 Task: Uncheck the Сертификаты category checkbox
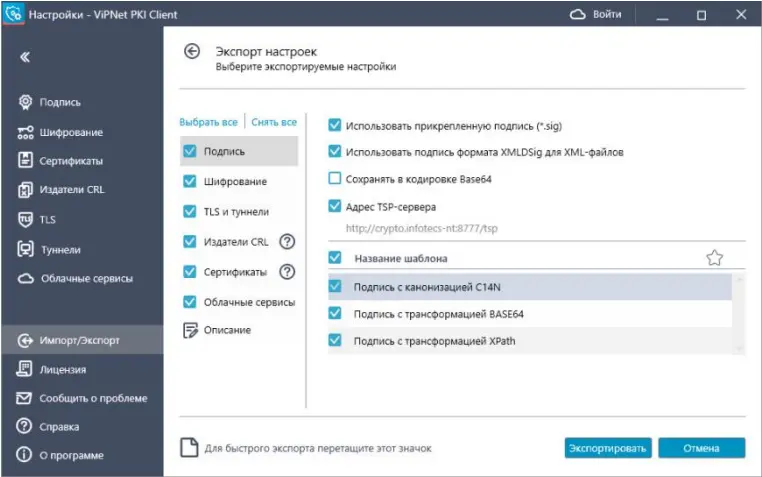(x=190, y=272)
